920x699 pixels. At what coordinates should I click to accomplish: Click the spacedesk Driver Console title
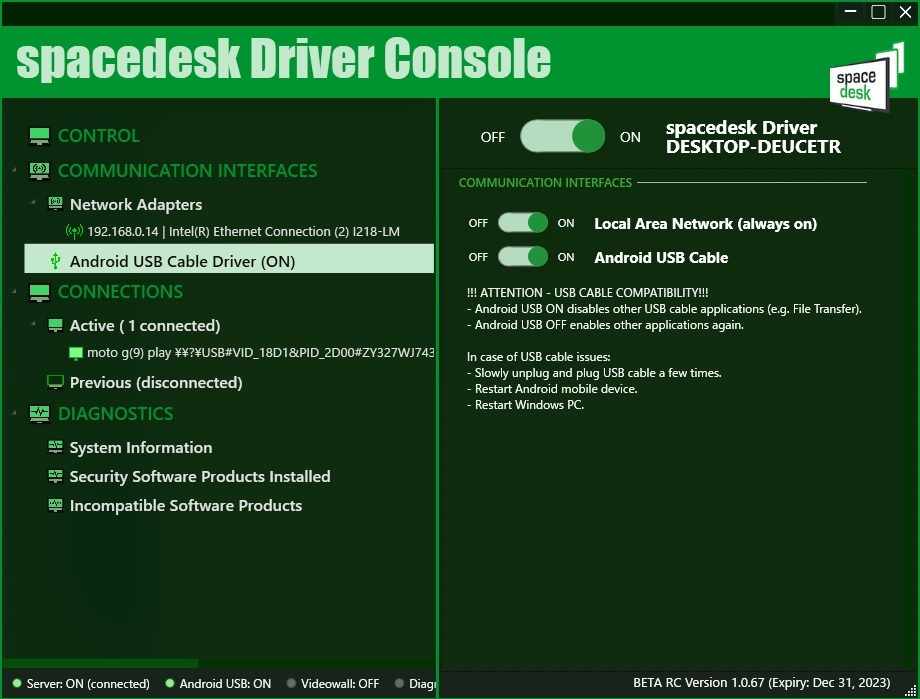283,59
